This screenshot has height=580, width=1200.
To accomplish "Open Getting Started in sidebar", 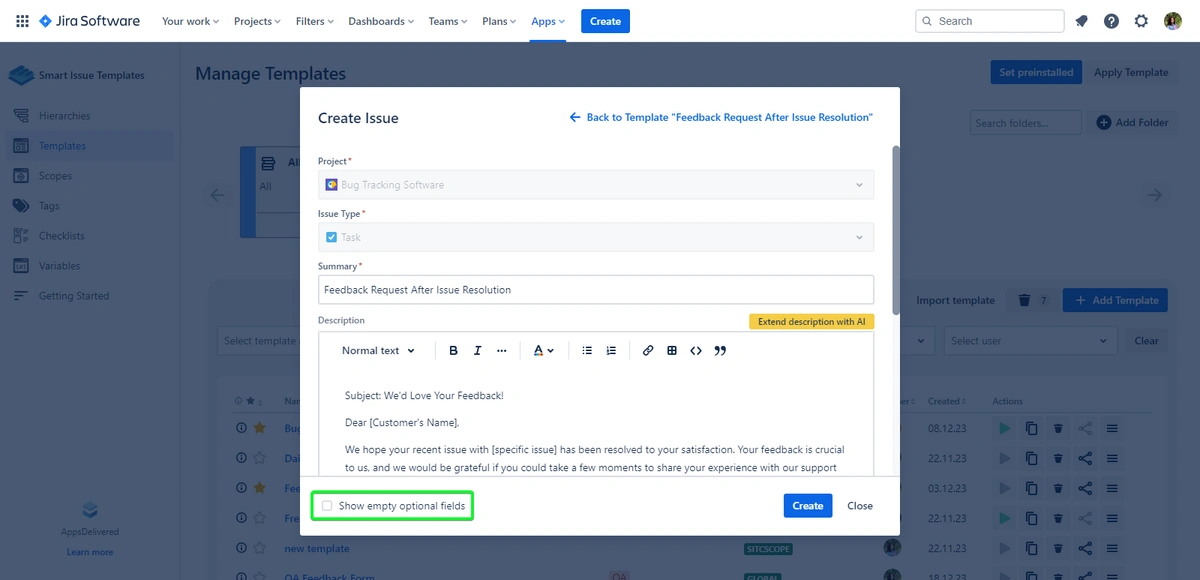I will point(73,296).
